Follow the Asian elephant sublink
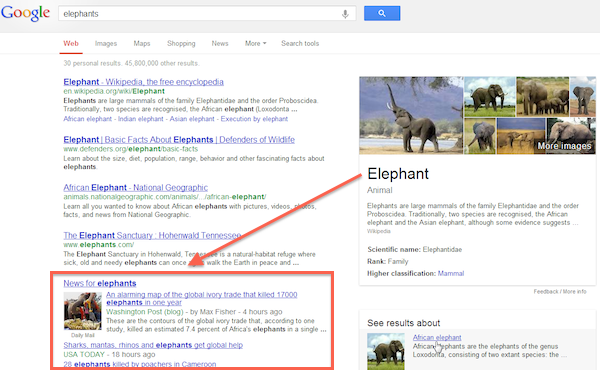 [x=192, y=119]
